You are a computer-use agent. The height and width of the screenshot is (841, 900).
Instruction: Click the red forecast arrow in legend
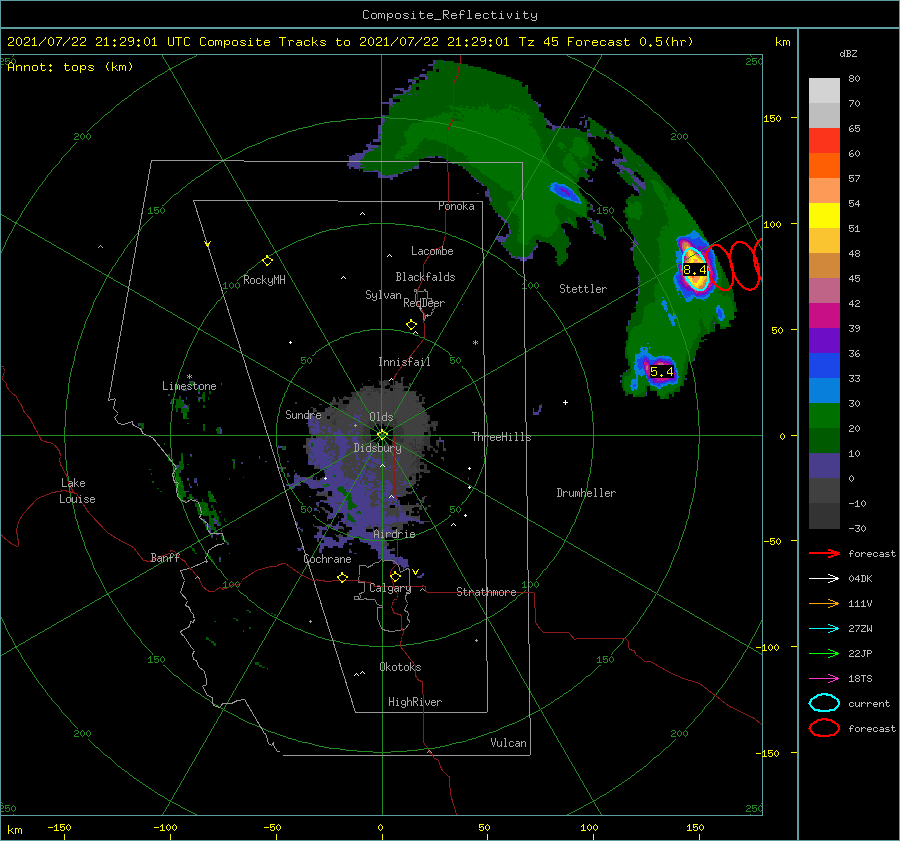pyautogui.click(x=824, y=553)
